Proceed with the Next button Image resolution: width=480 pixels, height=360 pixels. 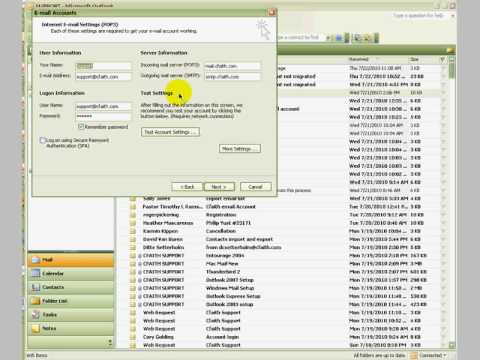pos(219,187)
